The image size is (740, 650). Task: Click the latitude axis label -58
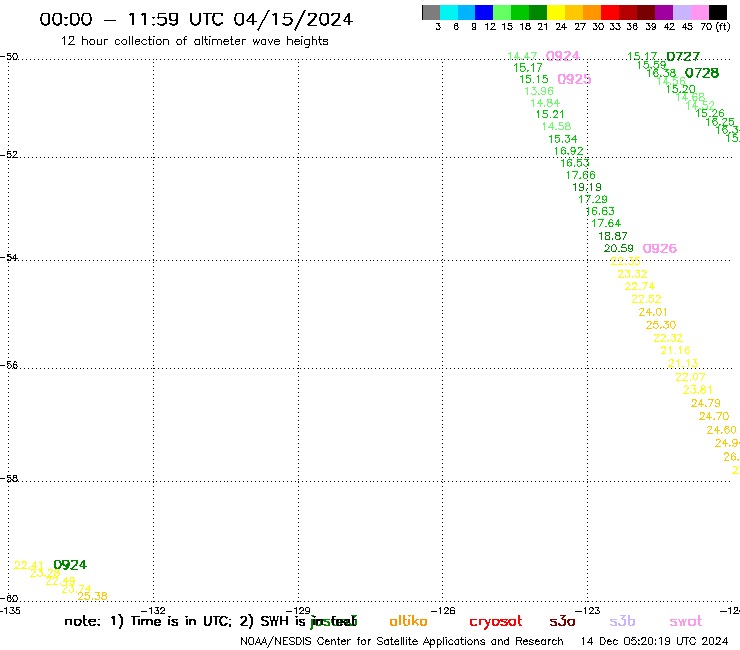pyautogui.click(x=9, y=479)
